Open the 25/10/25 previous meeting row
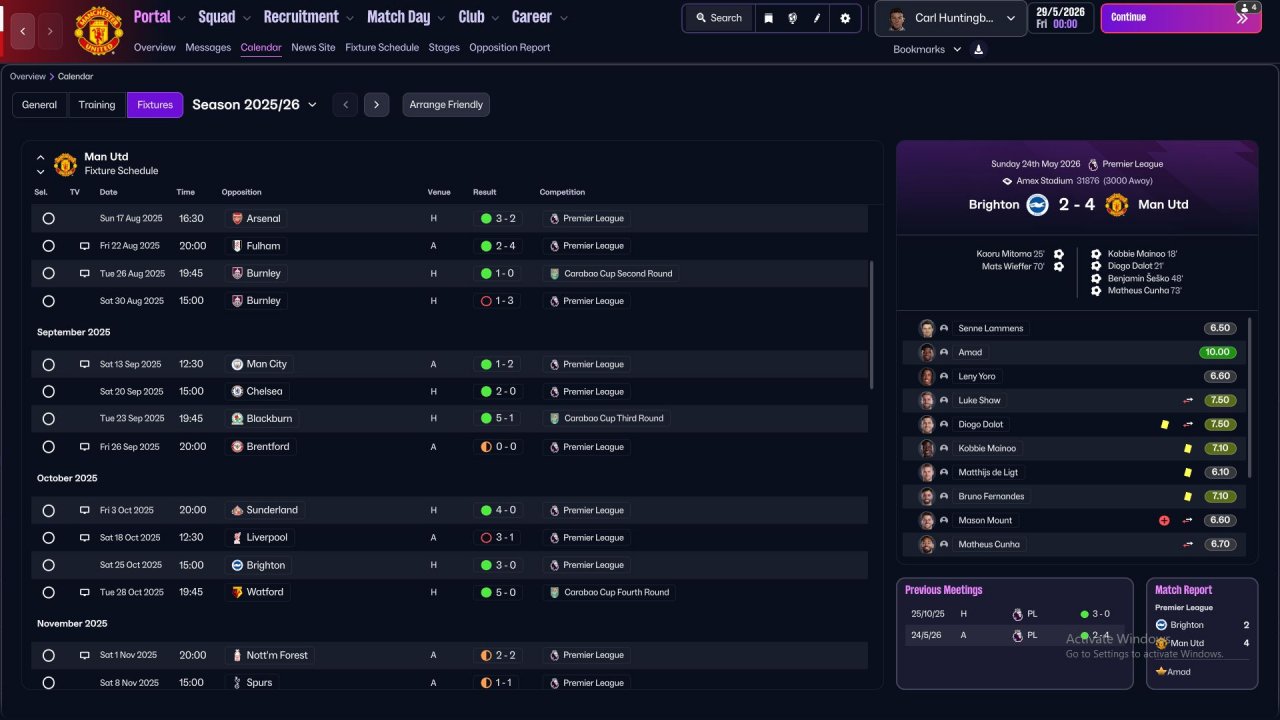Screen dimensions: 1280x720 point(1014,614)
